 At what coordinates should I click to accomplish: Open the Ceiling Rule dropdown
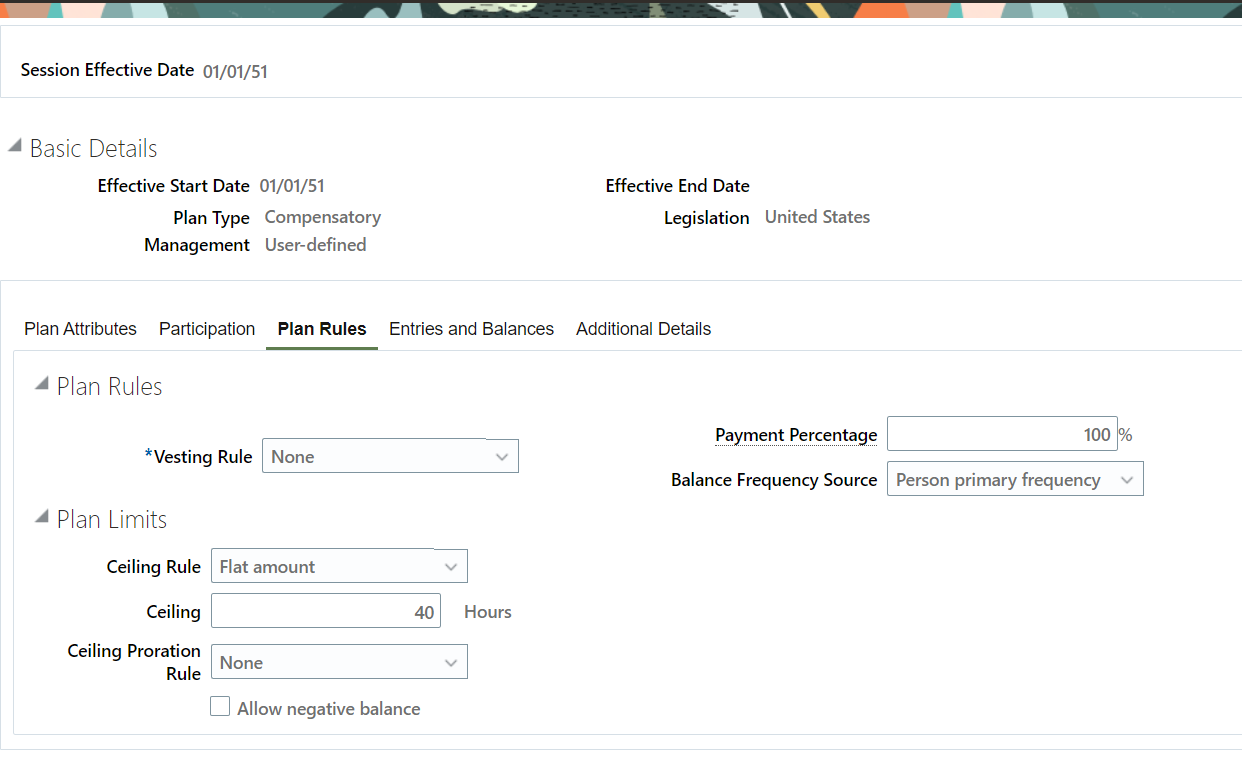point(339,566)
